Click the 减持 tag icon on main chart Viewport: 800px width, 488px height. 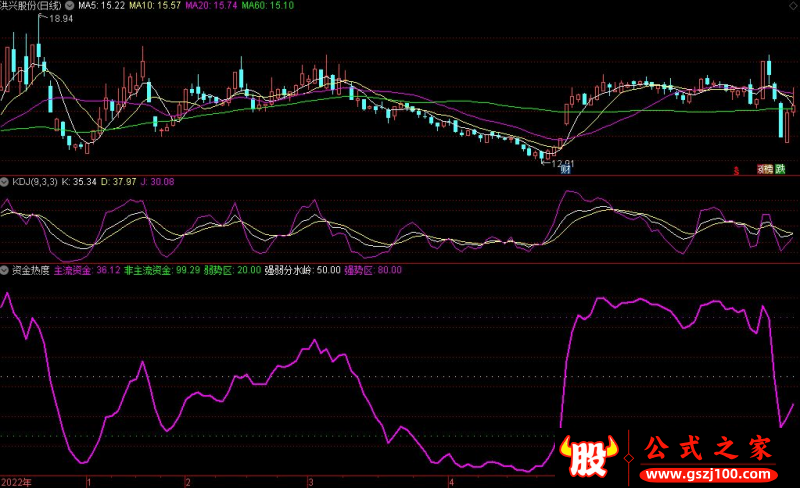pyautogui.click(x=765, y=170)
